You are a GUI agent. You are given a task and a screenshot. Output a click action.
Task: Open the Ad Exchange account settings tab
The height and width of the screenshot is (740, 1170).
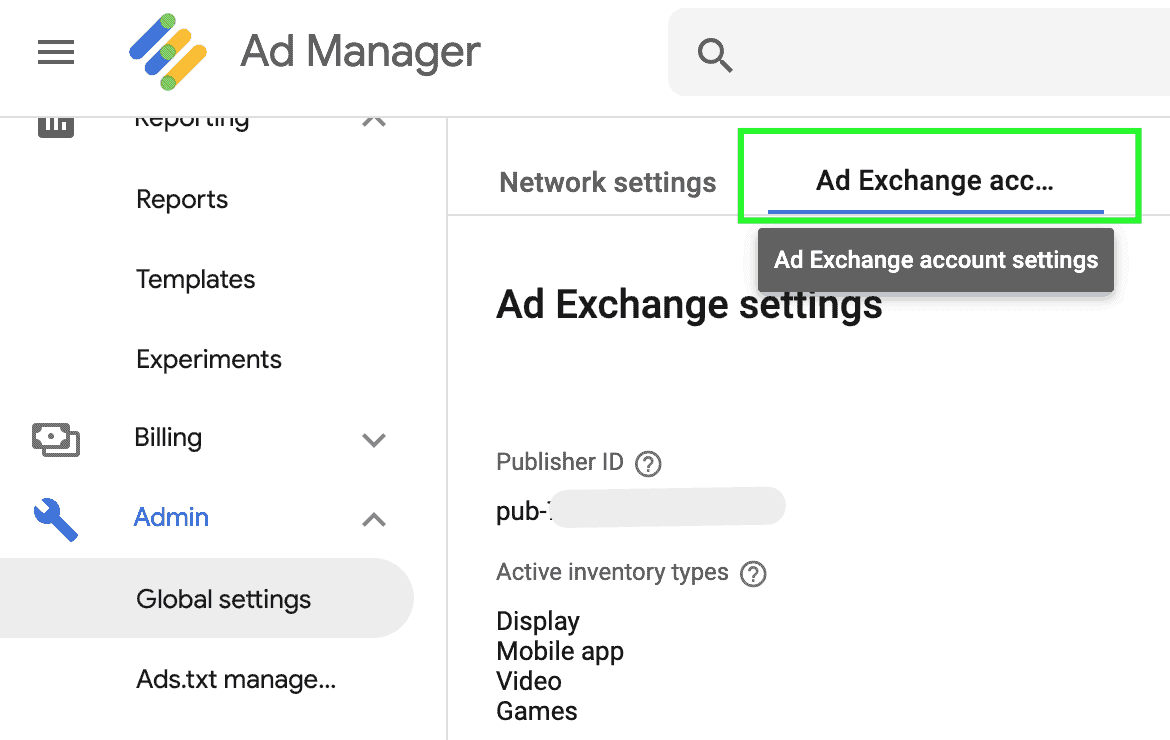pos(936,180)
